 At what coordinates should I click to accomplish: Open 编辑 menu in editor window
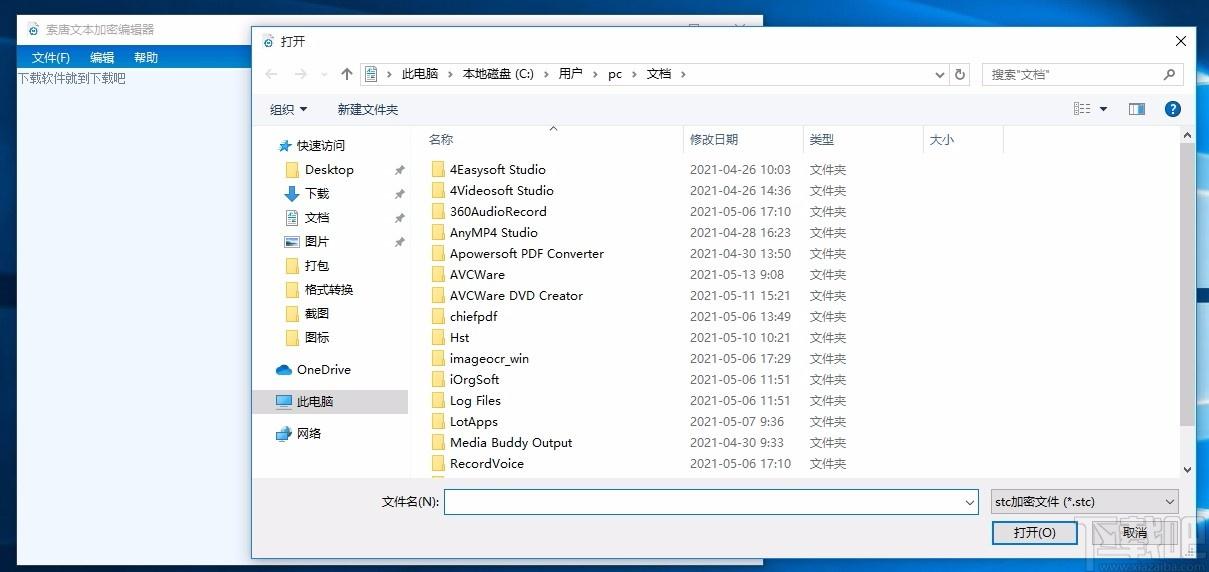tap(102, 58)
